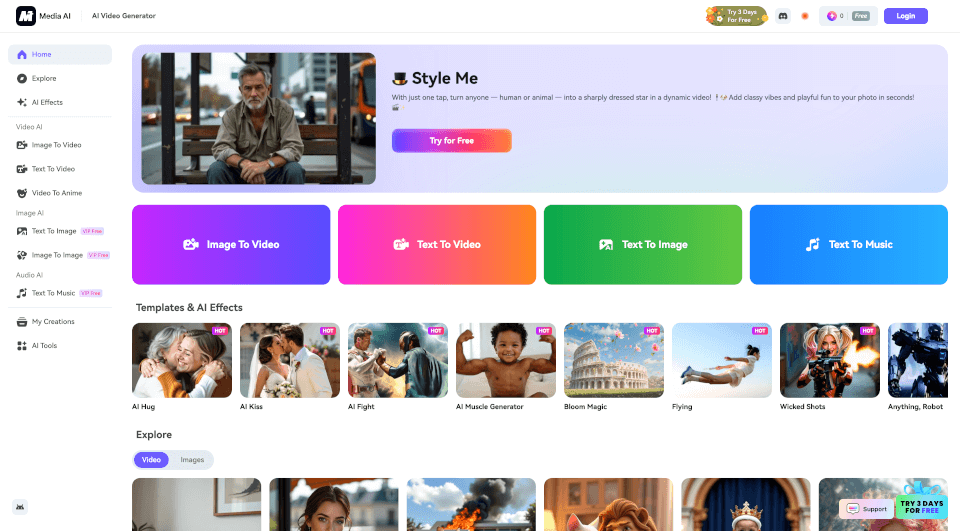Select the Video tab under Explore
Screen dimensions: 960x531
coord(151,460)
